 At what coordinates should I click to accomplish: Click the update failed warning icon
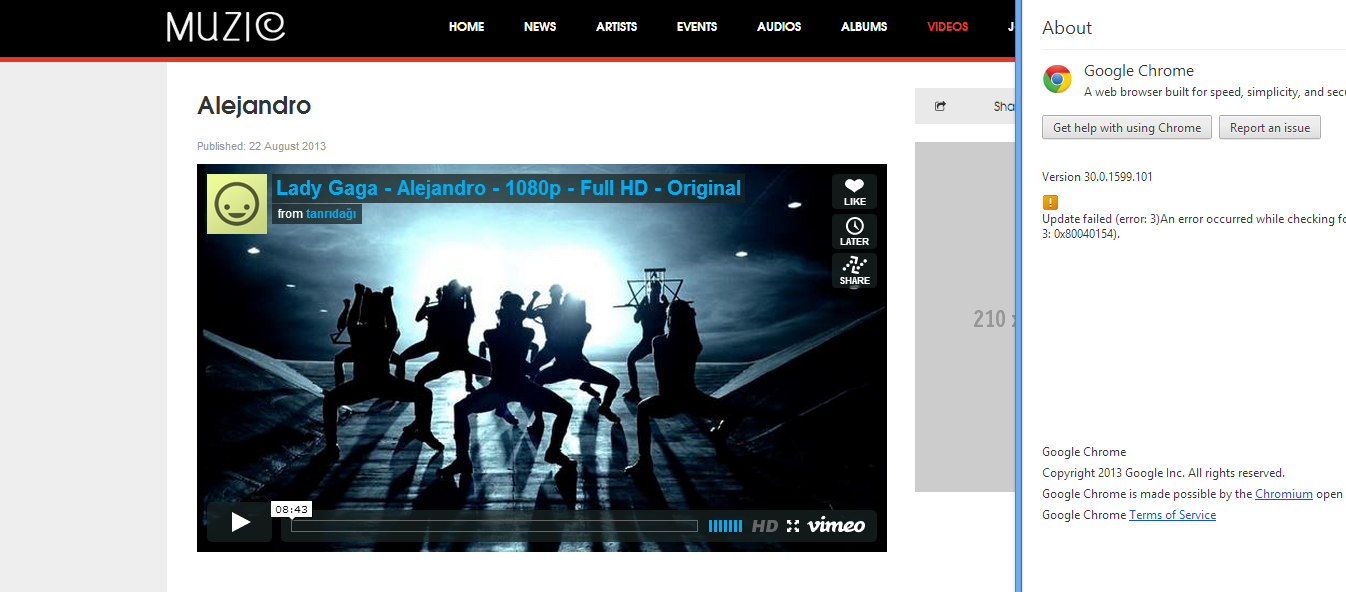coord(1049,202)
